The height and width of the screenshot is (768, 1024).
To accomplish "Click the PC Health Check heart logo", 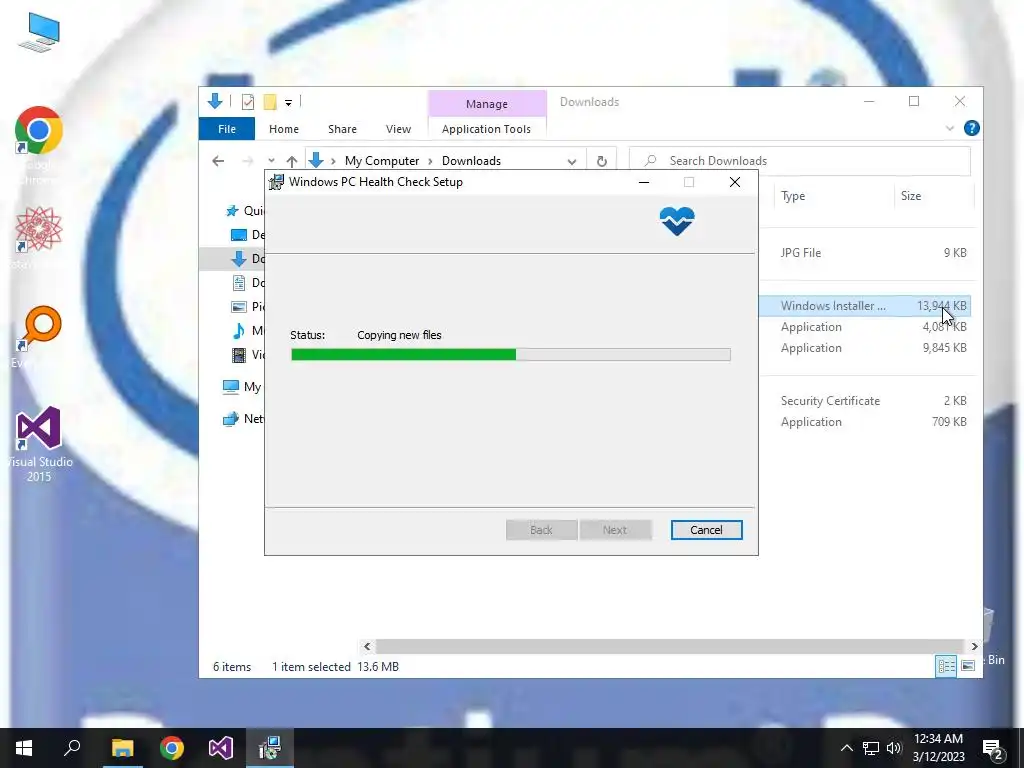I will coord(677,221).
